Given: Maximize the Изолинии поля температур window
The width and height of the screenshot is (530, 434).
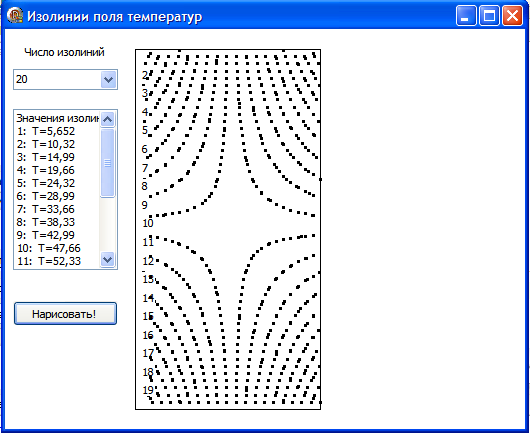Looking at the screenshot, I should (x=489, y=16).
